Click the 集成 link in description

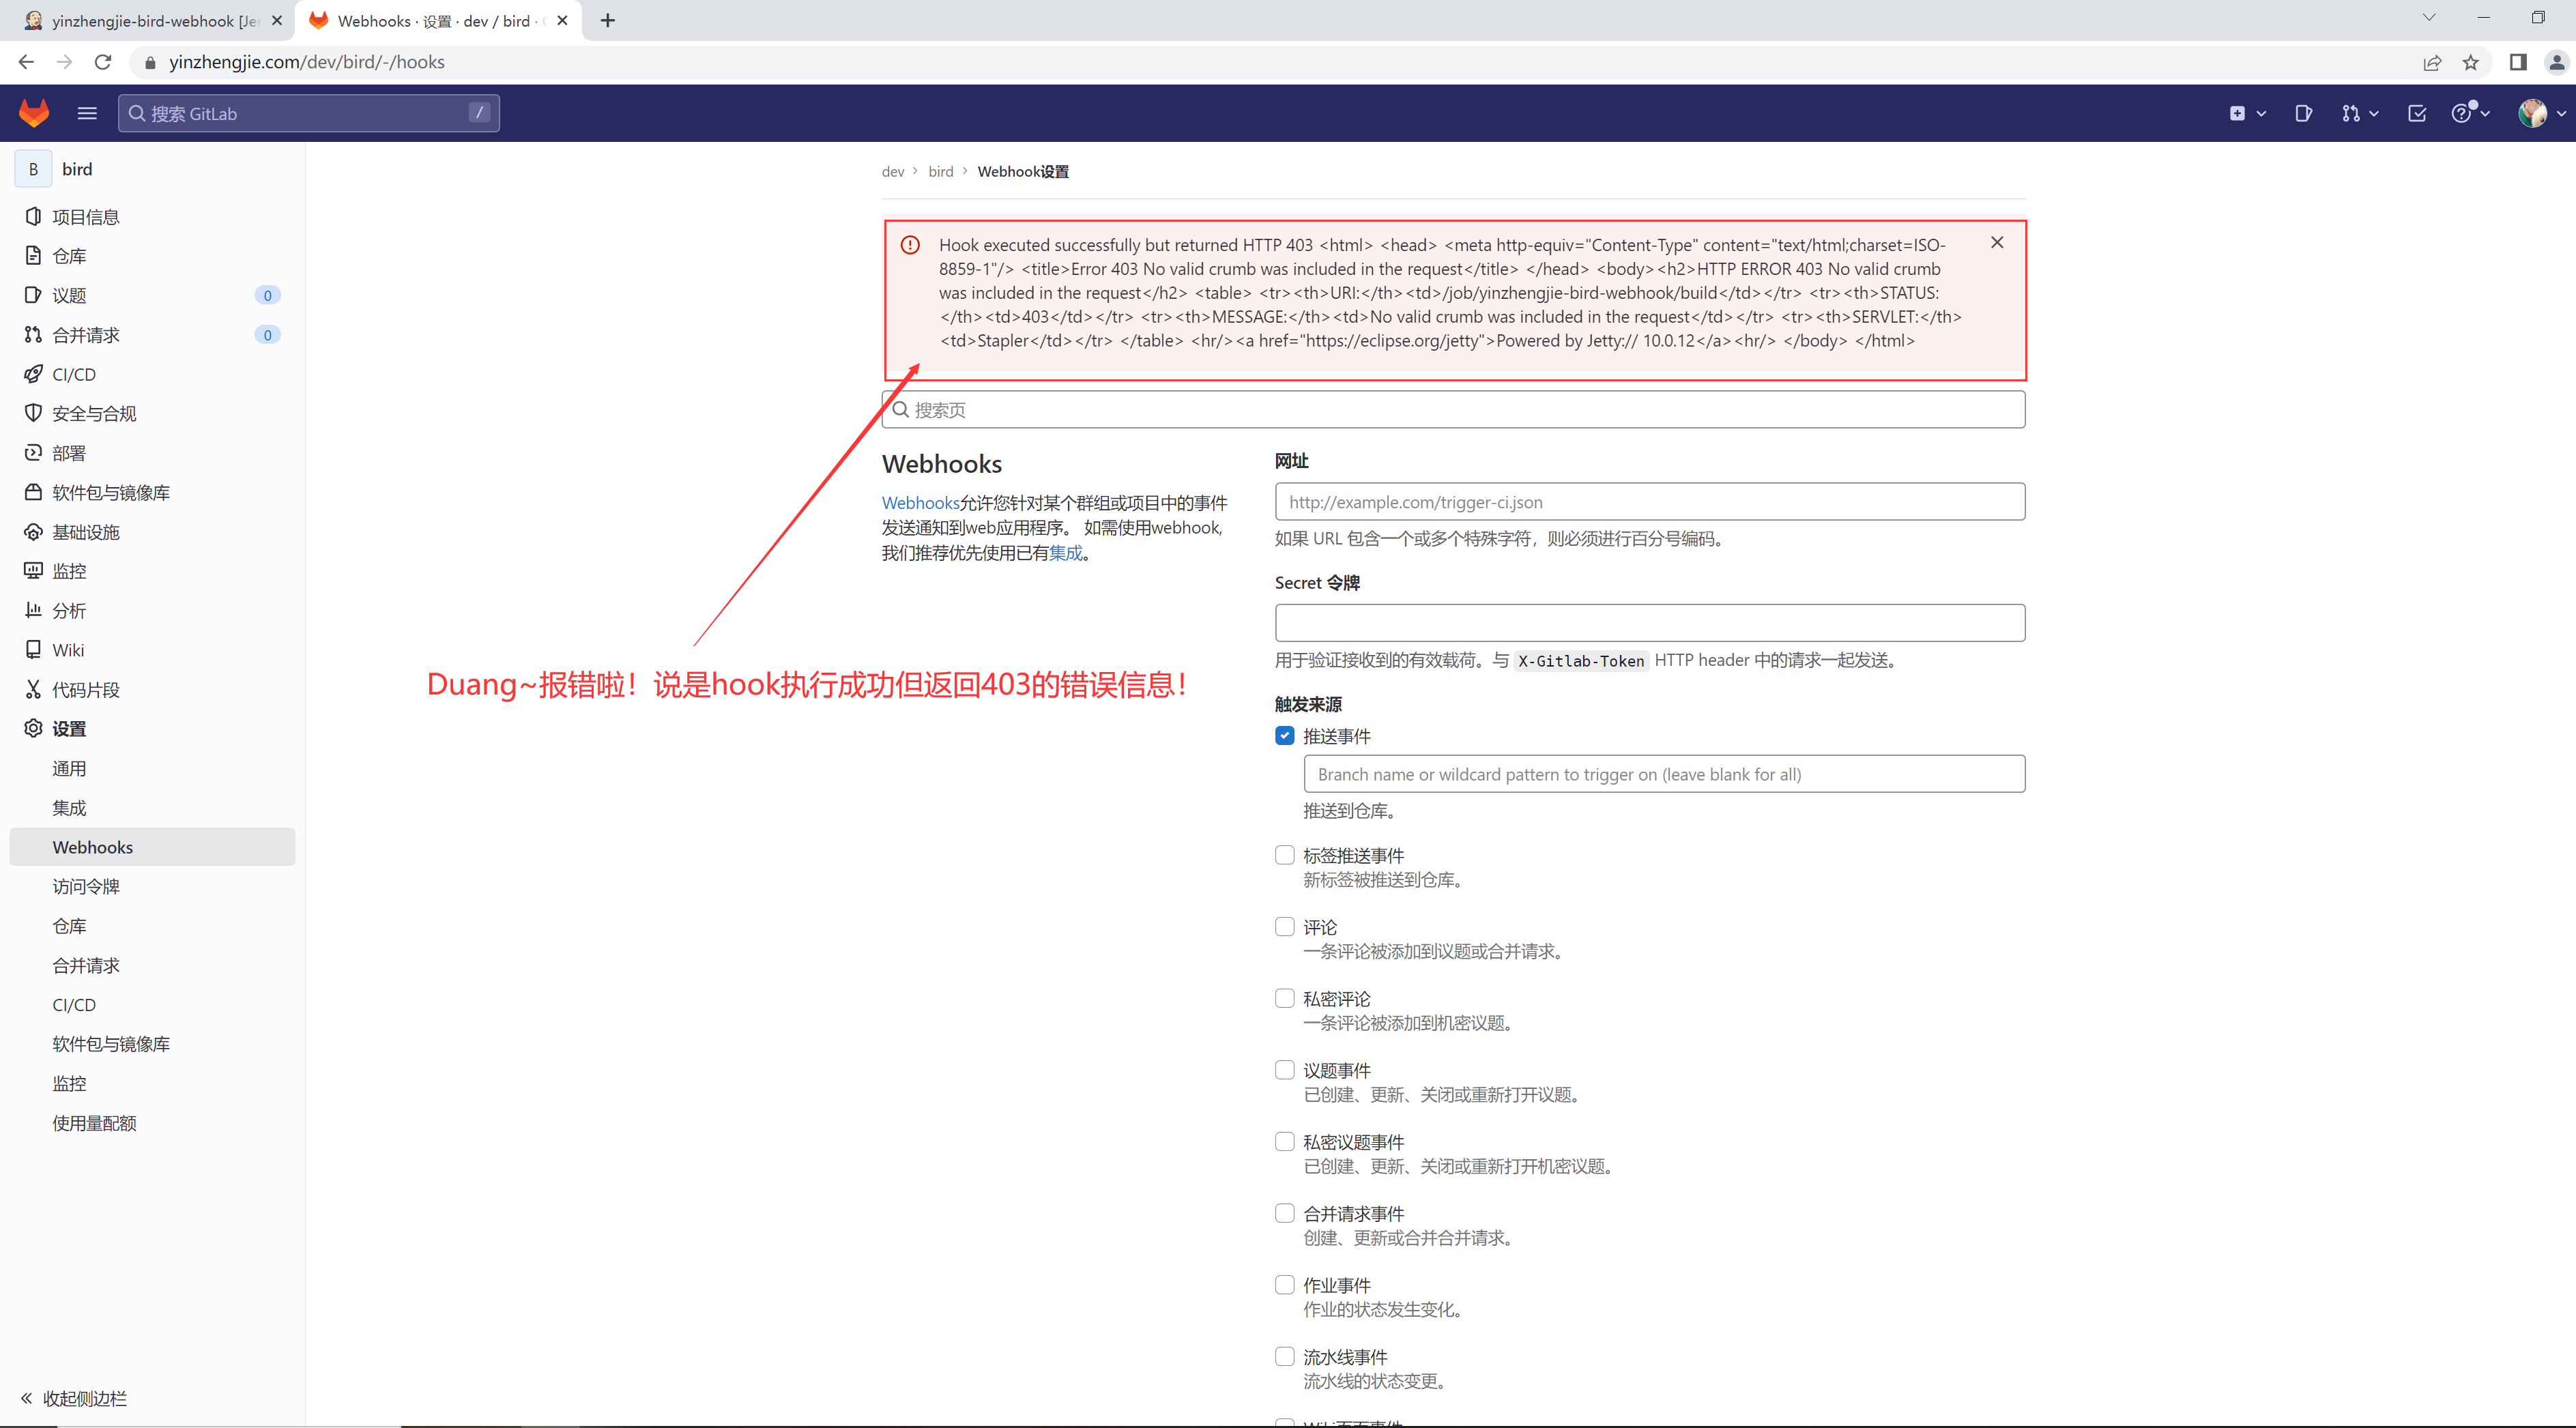point(1065,553)
